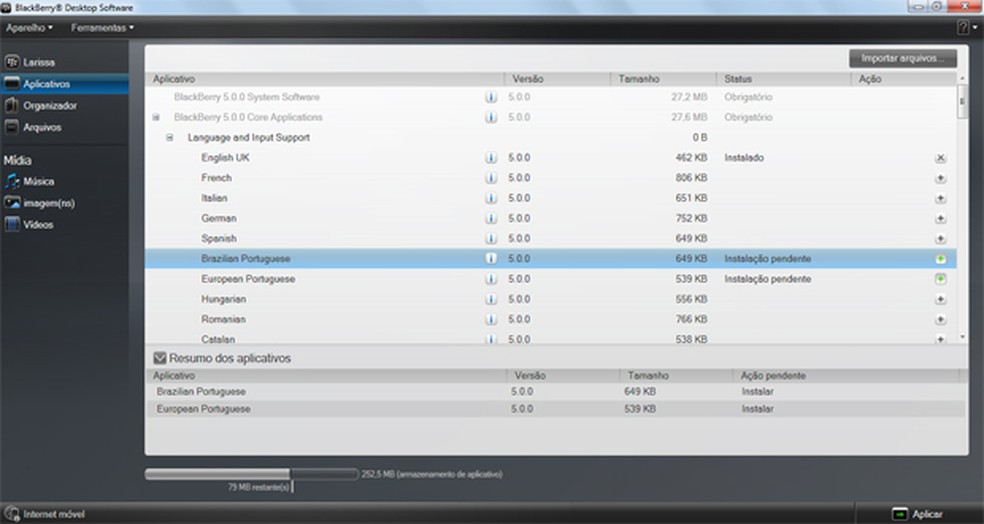Add Romanian language with plus icon
Image resolution: width=984 pixels, height=524 pixels.
point(940,319)
